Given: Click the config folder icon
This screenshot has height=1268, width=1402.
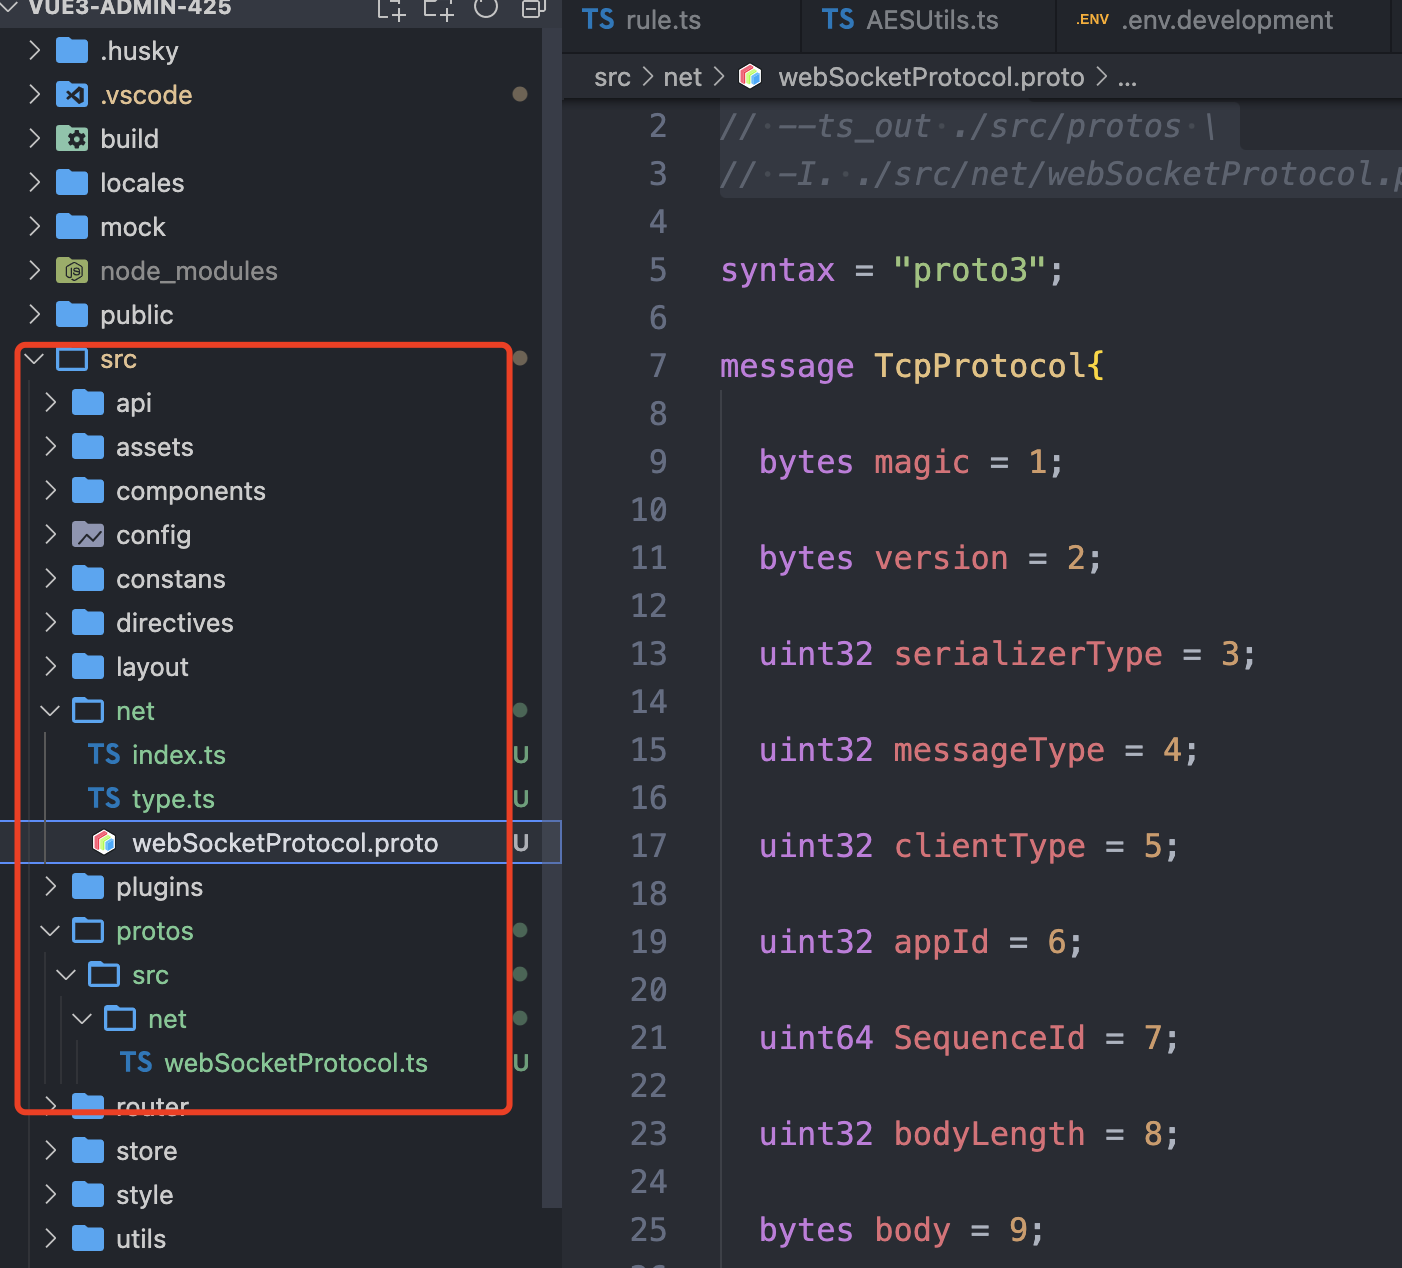Looking at the screenshot, I should pyautogui.click(x=88, y=535).
